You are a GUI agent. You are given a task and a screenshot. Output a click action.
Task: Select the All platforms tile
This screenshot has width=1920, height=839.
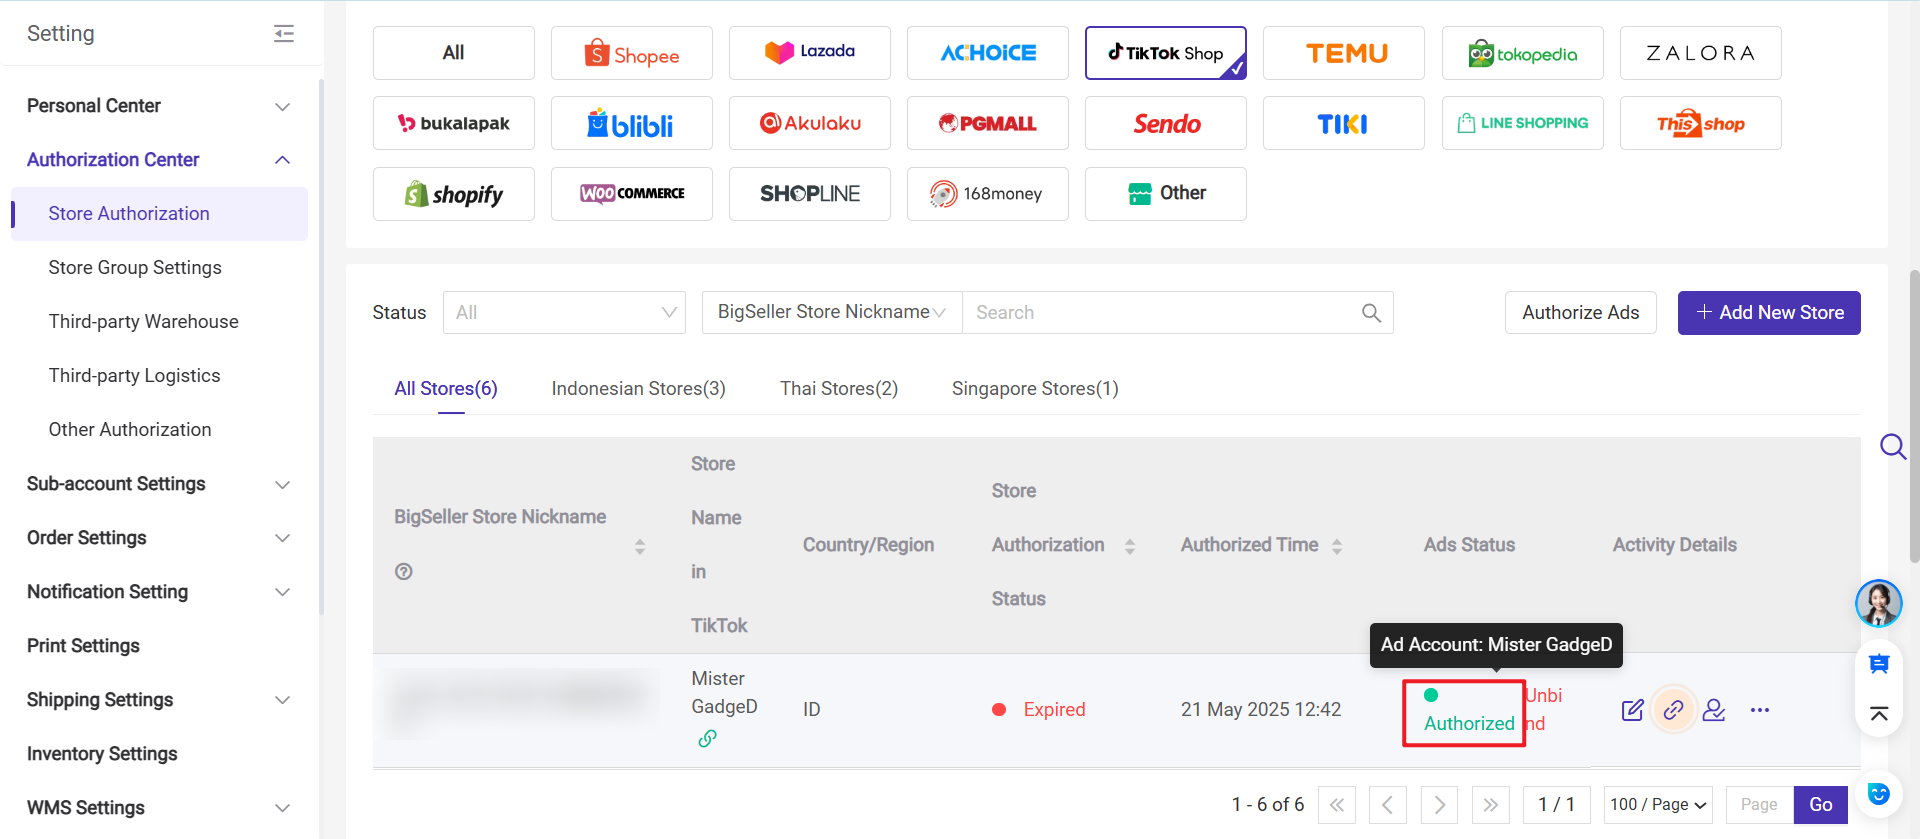(x=454, y=53)
